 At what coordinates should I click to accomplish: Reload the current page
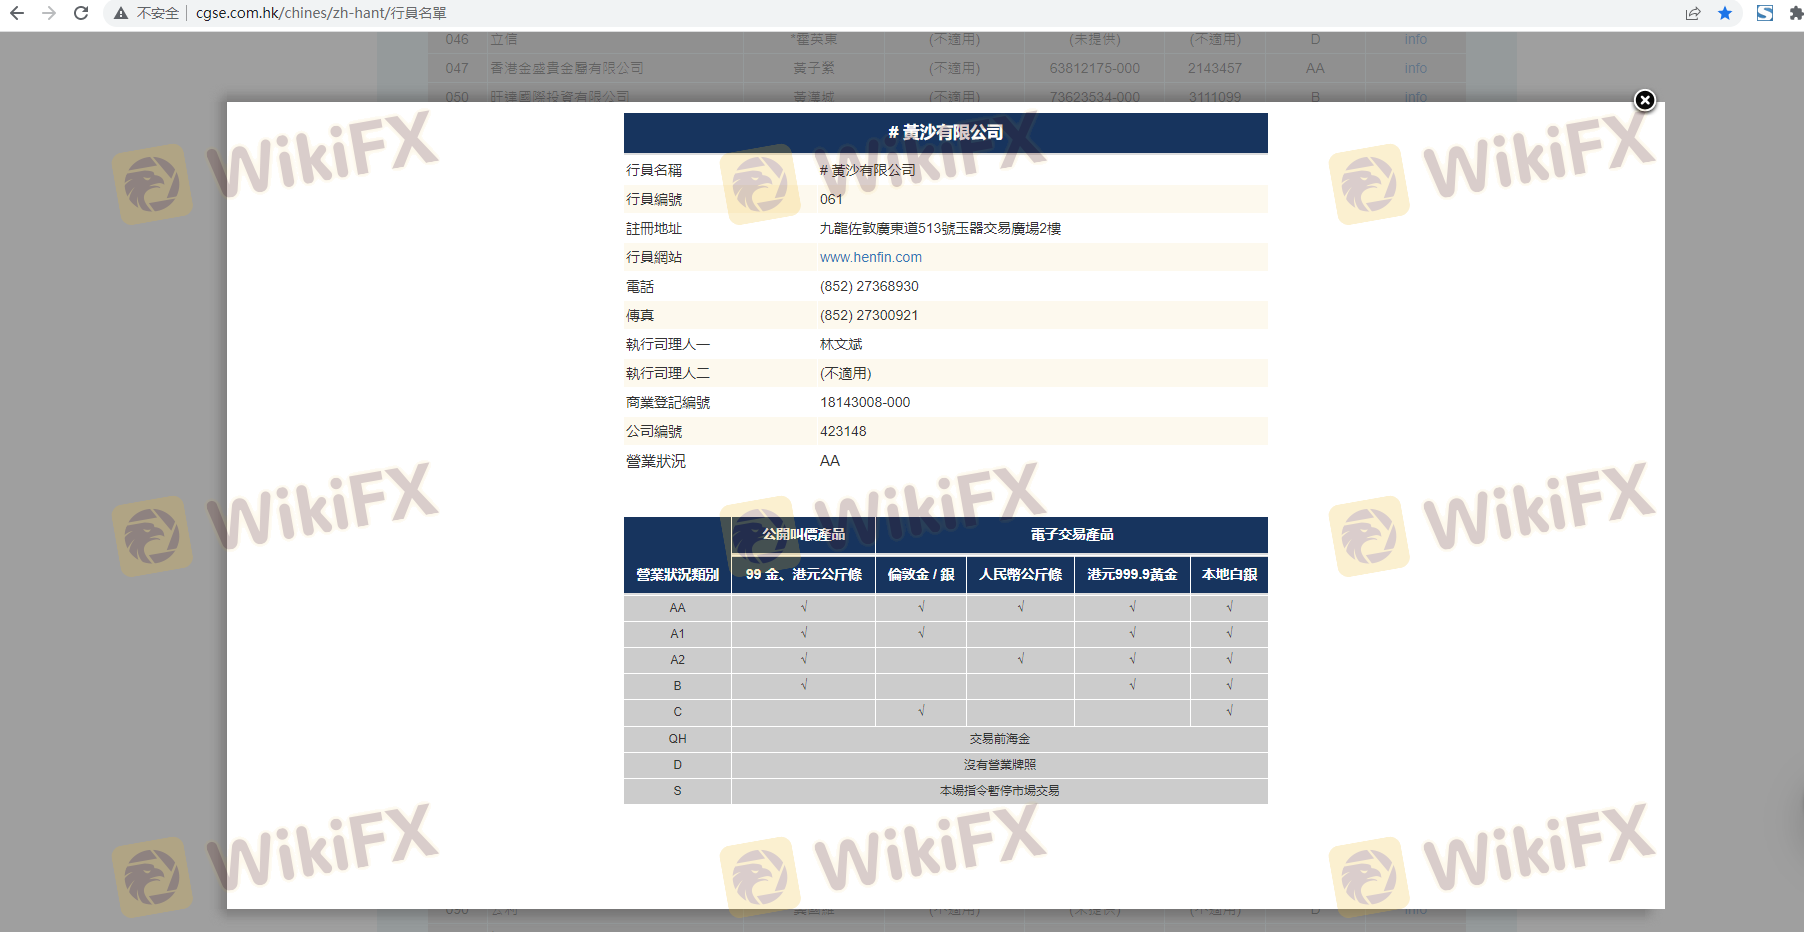pos(81,13)
